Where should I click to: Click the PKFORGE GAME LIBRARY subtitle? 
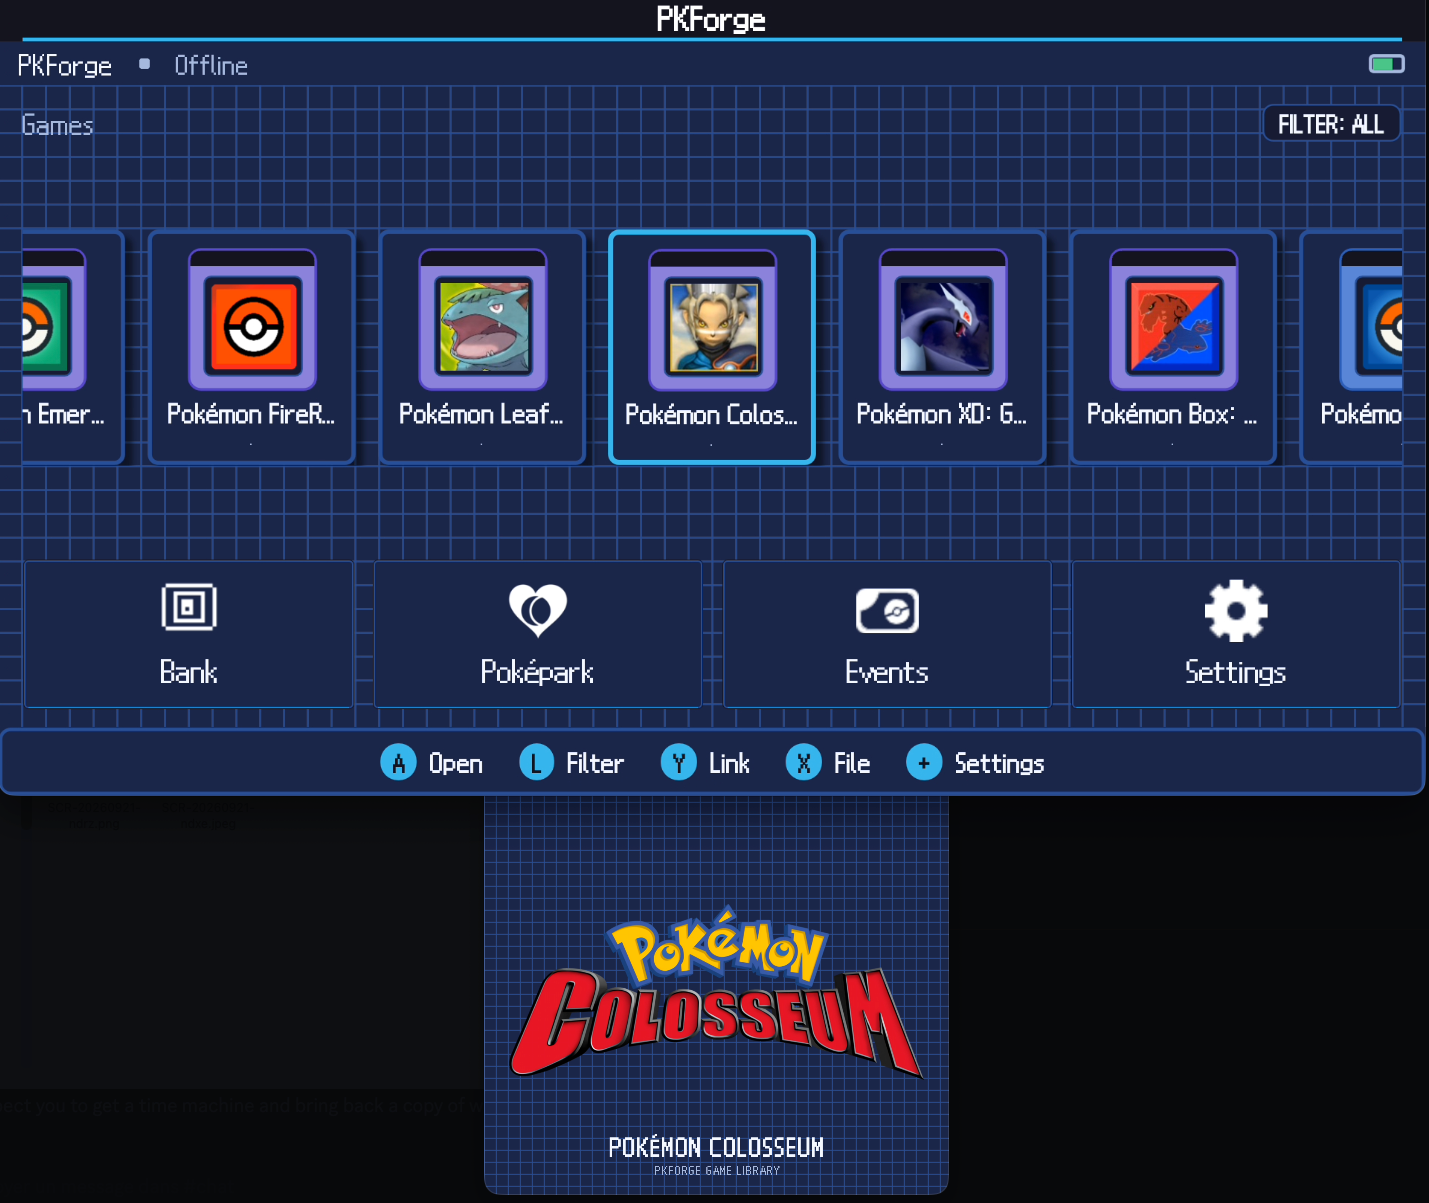(x=717, y=1171)
